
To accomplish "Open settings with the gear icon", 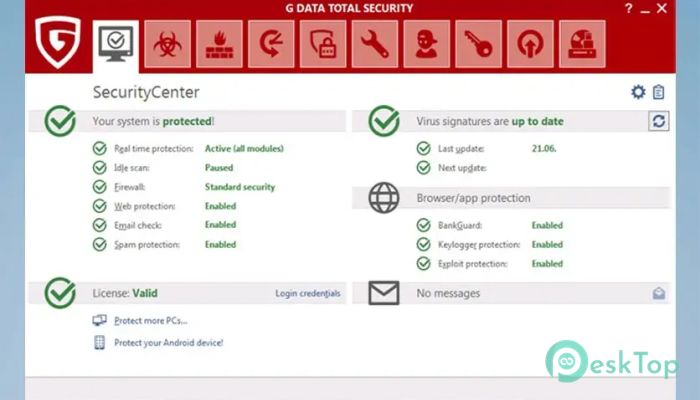I will [x=638, y=92].
